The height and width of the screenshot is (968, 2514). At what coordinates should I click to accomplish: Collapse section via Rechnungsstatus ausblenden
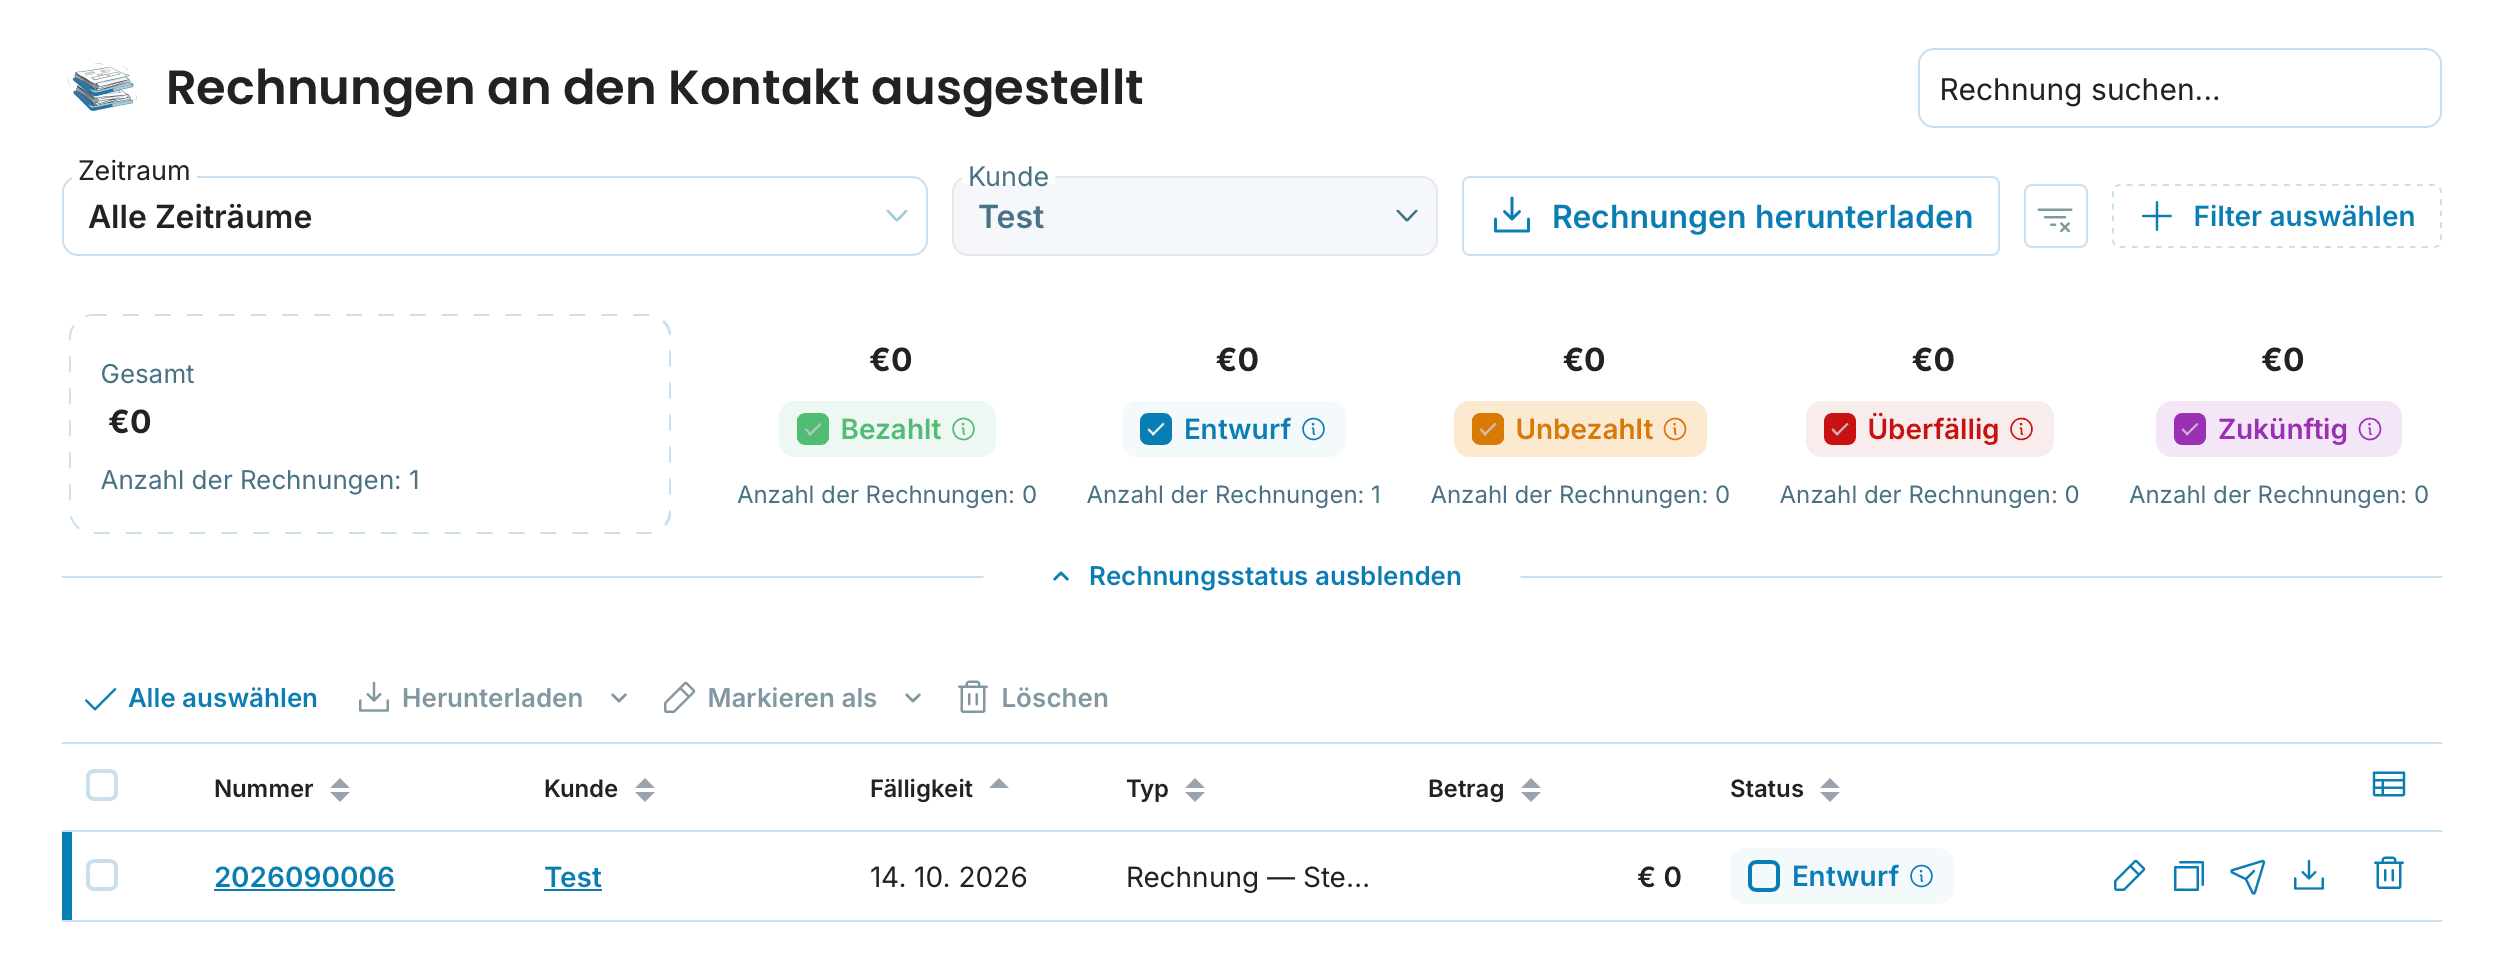(x=1256, y=576)
